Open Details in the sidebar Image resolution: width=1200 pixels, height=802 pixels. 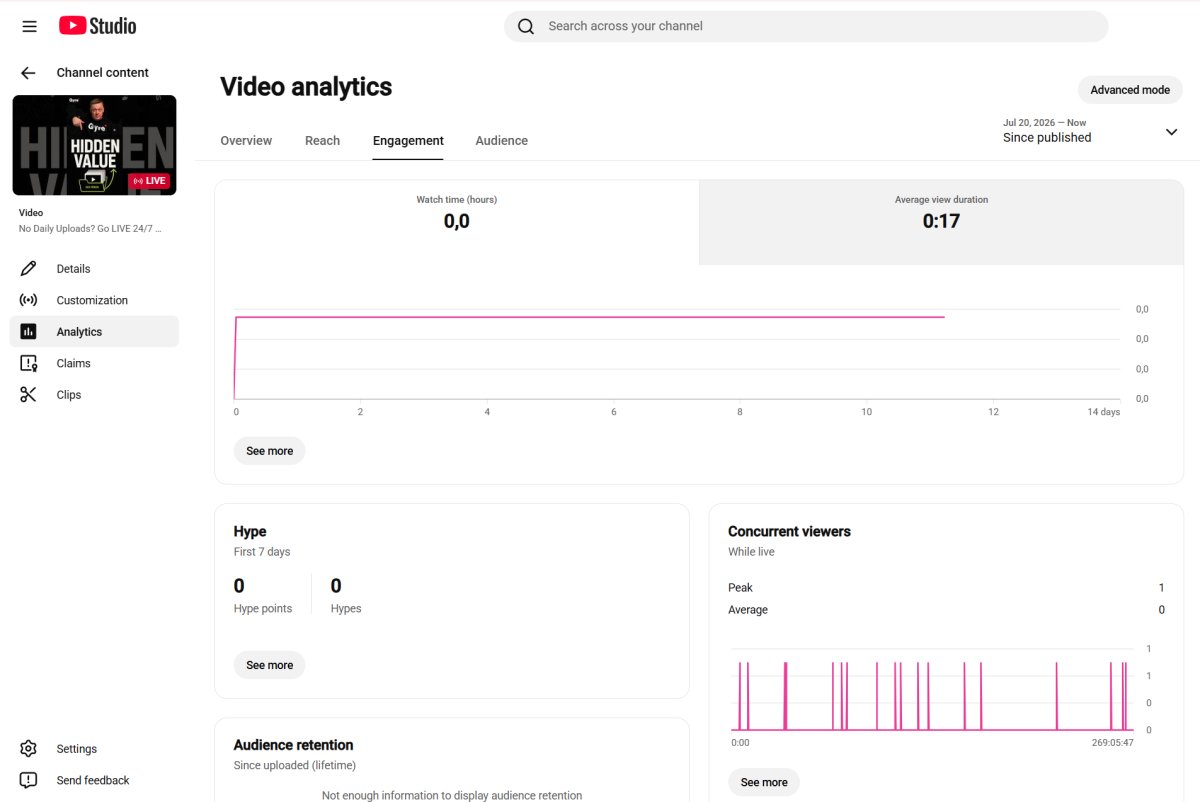[94, 269]
